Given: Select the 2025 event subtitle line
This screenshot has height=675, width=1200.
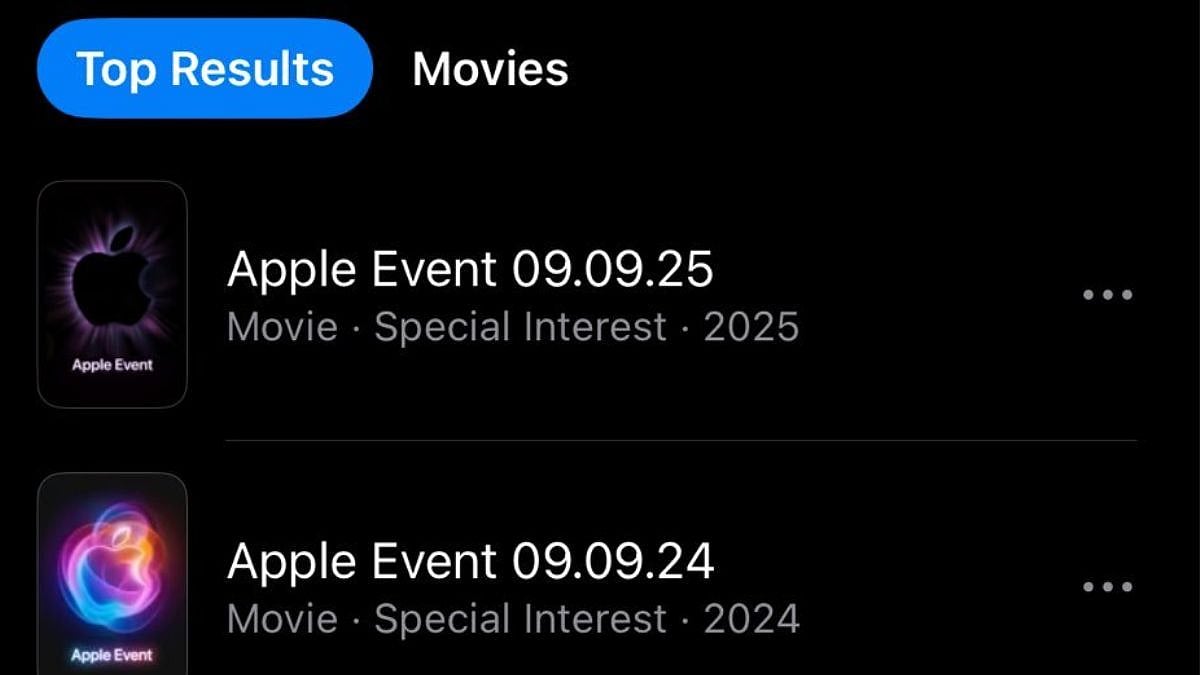Looking at the screenshot, I should (x=512, y=328).
